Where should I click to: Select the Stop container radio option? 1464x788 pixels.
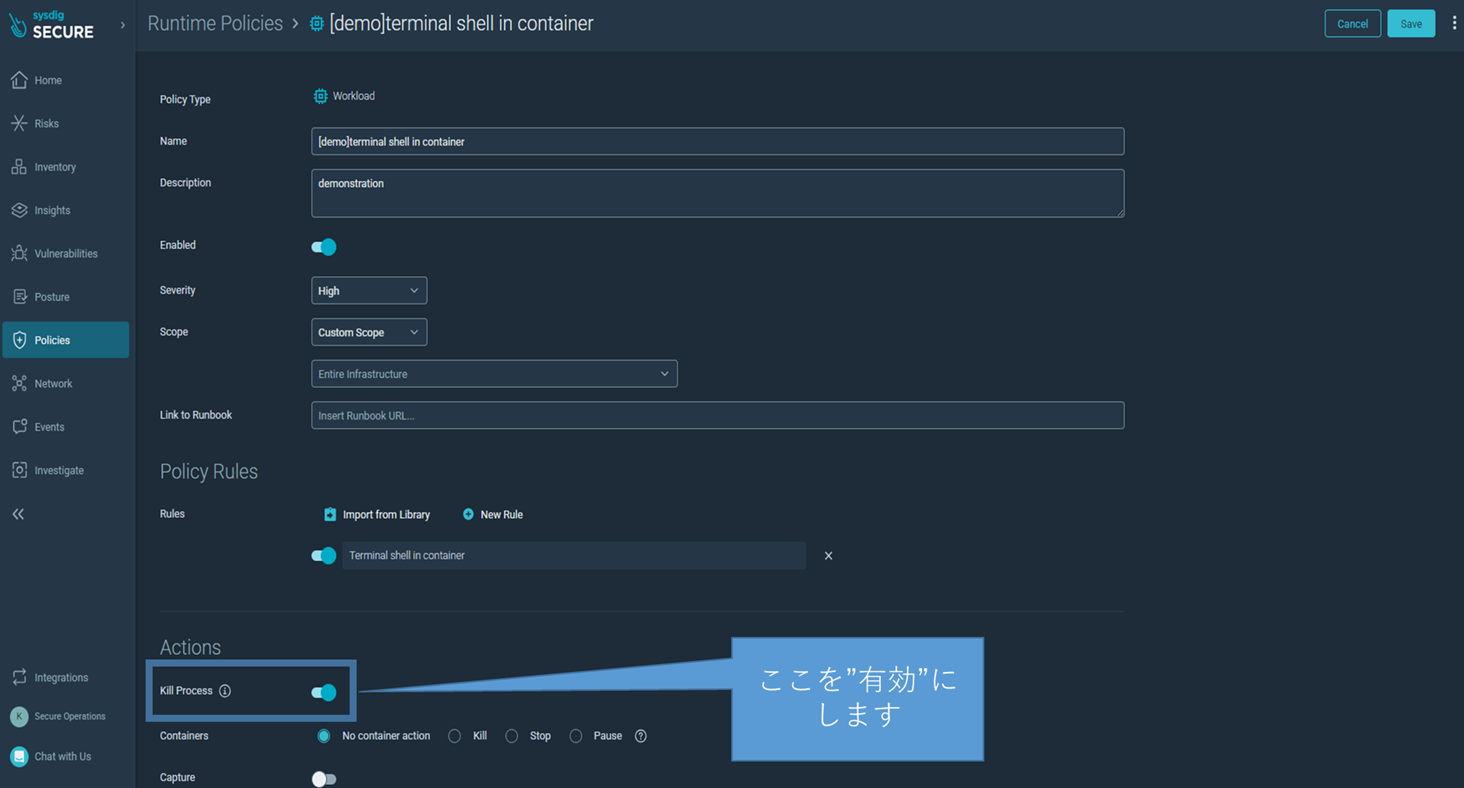(x=512, y=736)
